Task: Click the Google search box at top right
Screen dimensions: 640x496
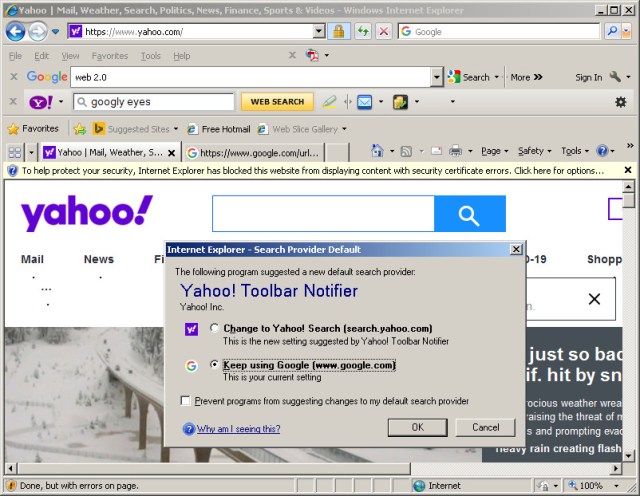Action: [x=499, y=31]
